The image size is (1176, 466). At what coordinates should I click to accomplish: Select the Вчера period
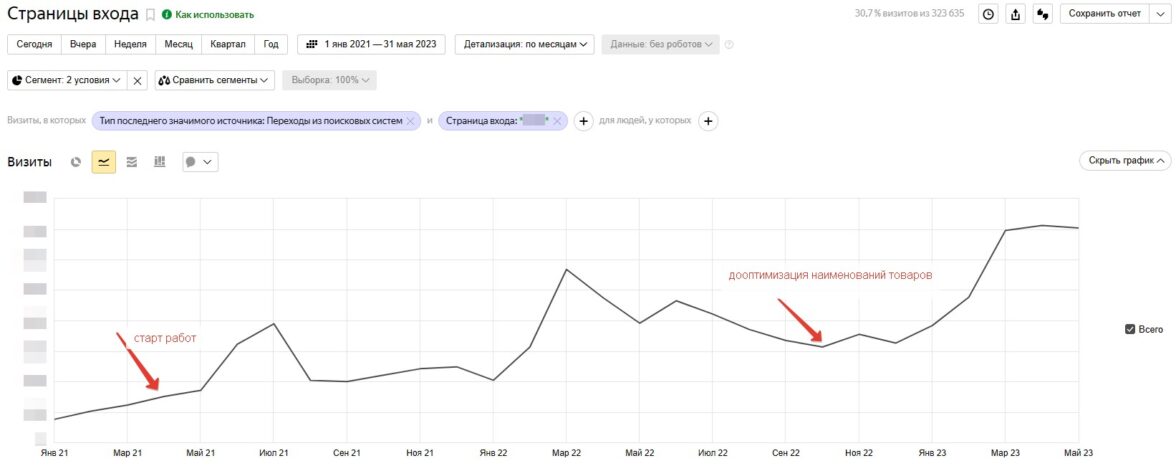tap(83, 44)
